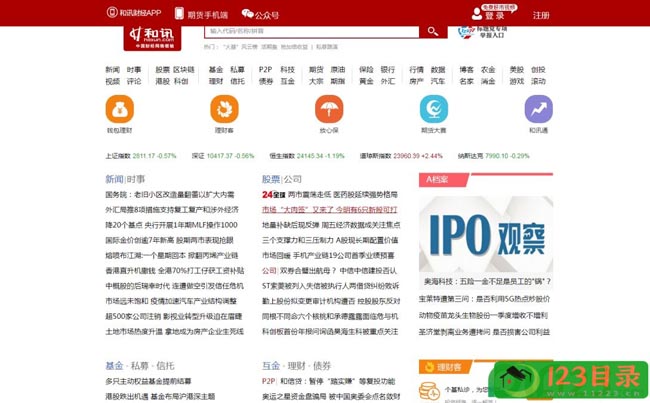This screenshot has height=403, width=650.
Task: Click the 恒生指数 index quote
Action: coord(307,156)
